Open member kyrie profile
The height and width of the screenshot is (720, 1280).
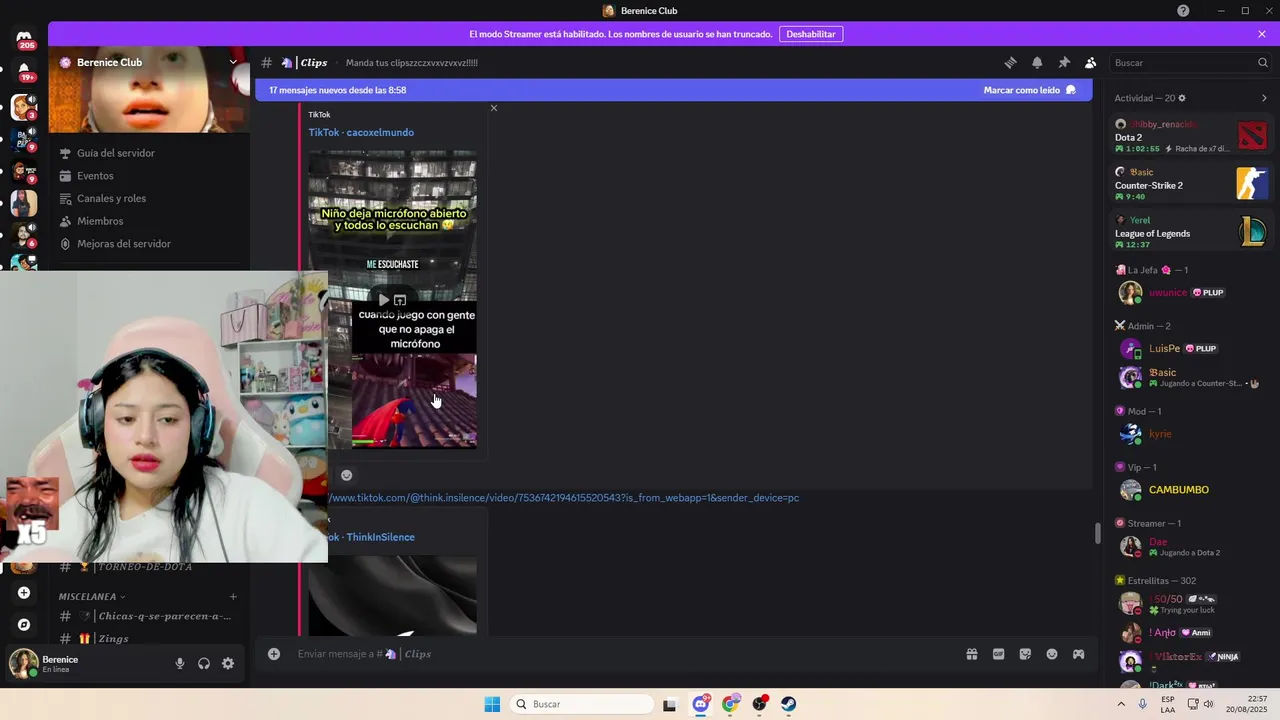tap(1191, 434)
